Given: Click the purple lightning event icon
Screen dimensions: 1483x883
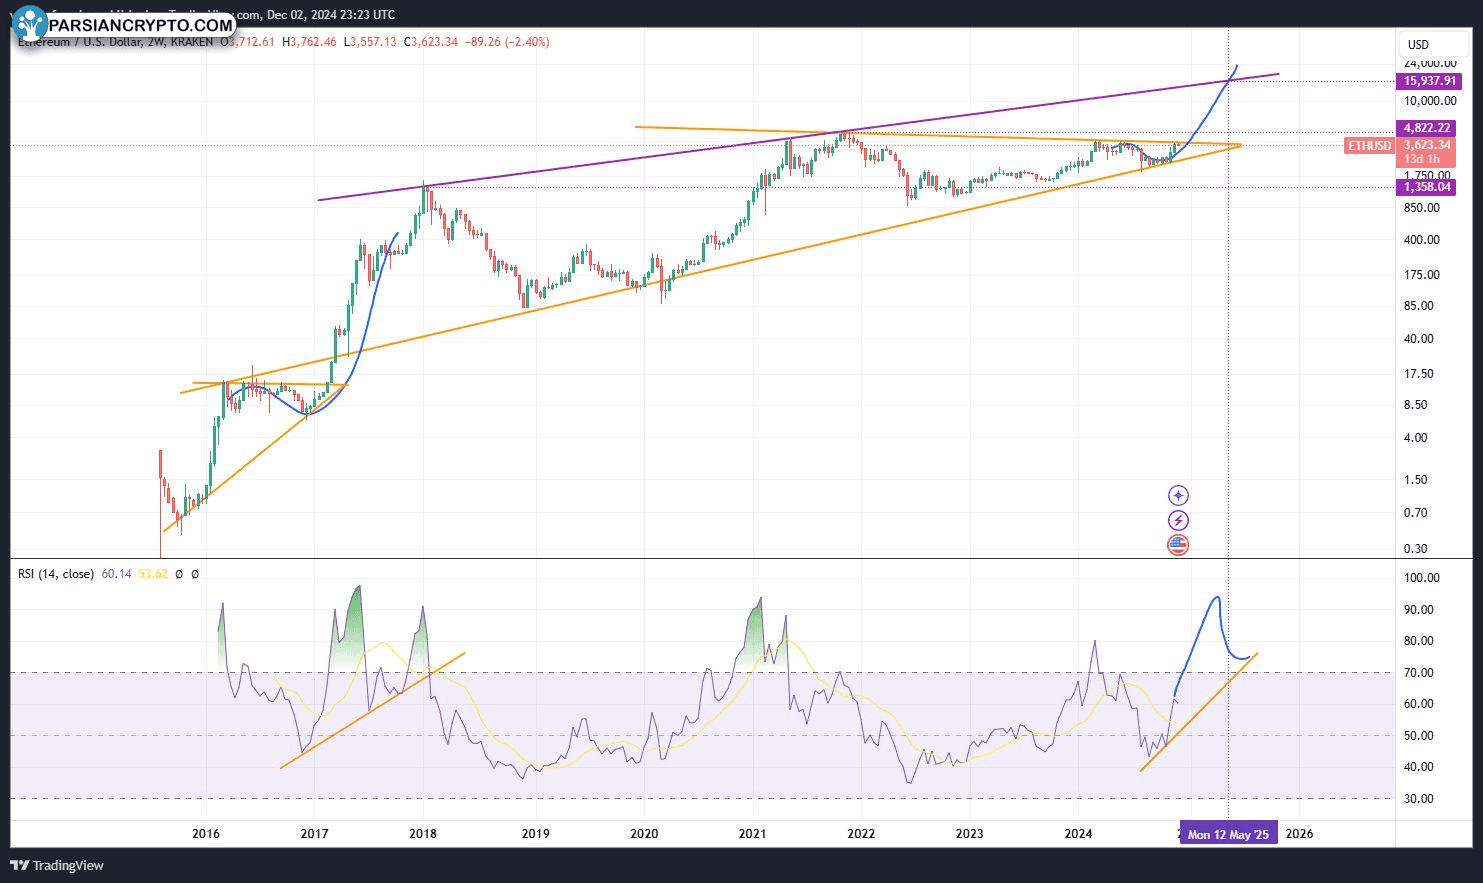Looking at the screenshot, I should 1179,520.
